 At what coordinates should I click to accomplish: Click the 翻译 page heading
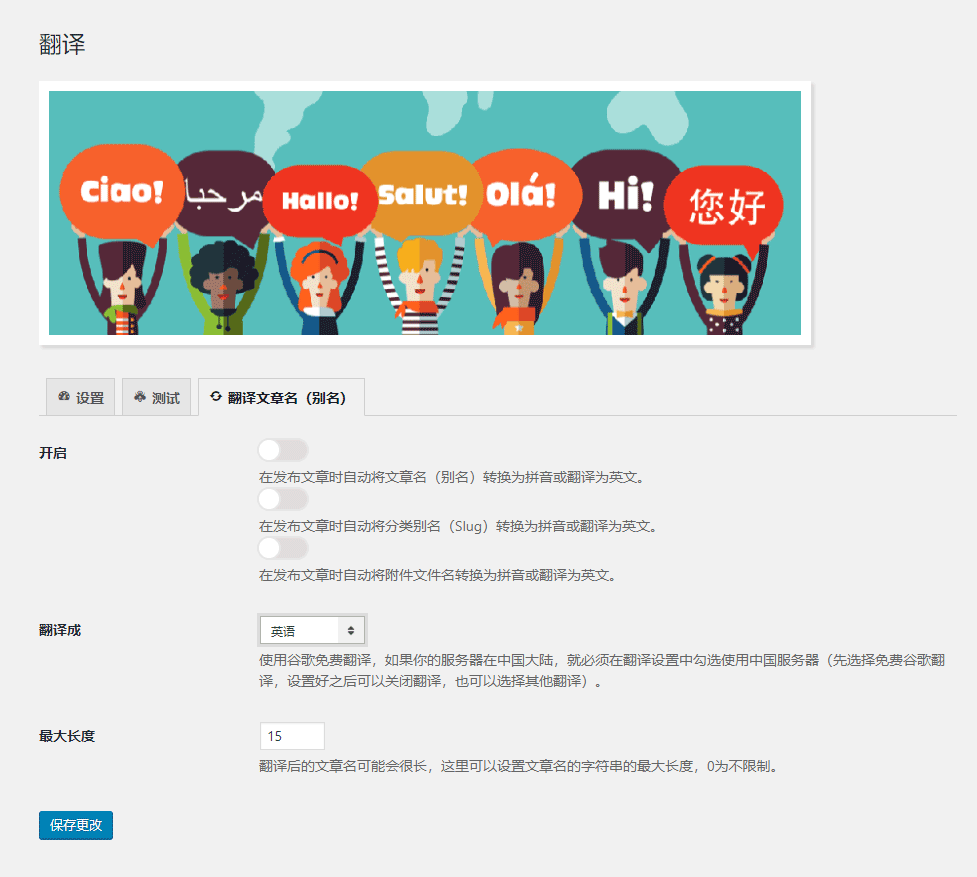(x=62, y=45)
